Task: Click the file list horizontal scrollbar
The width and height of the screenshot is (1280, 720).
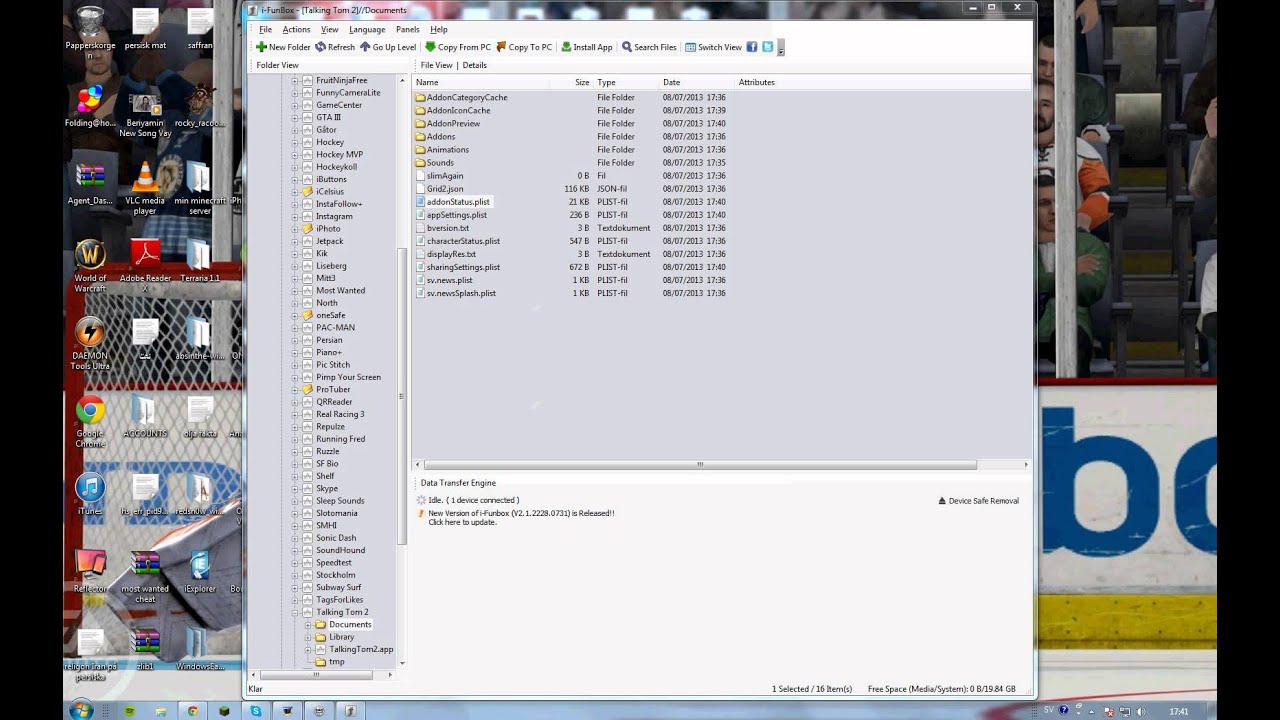Action: (x=700, y=464)
